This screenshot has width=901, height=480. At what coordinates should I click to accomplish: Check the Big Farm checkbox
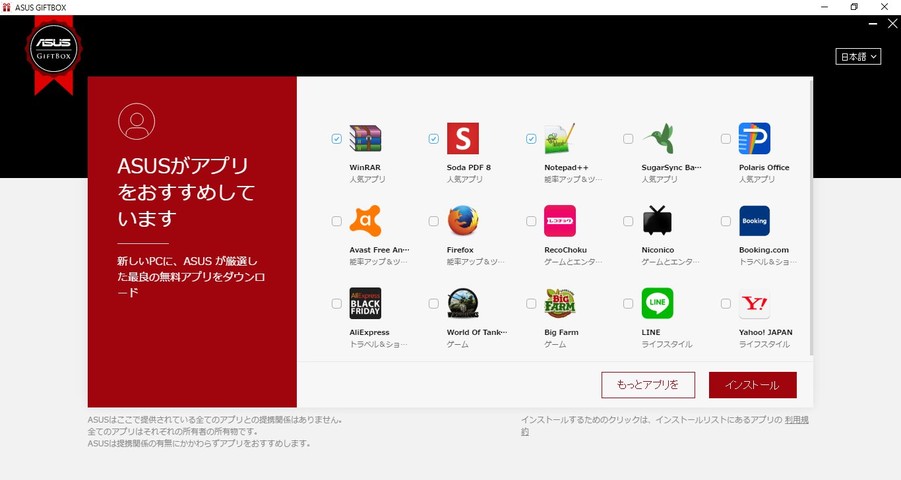click(531, 304)
